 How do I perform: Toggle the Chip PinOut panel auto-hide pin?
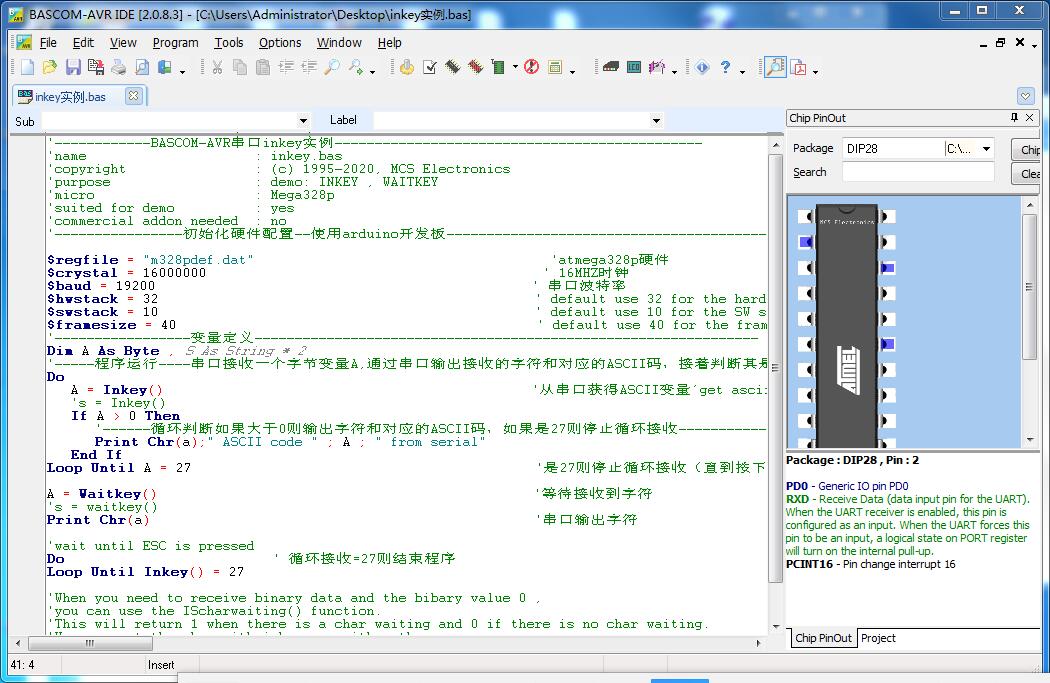1014,118
